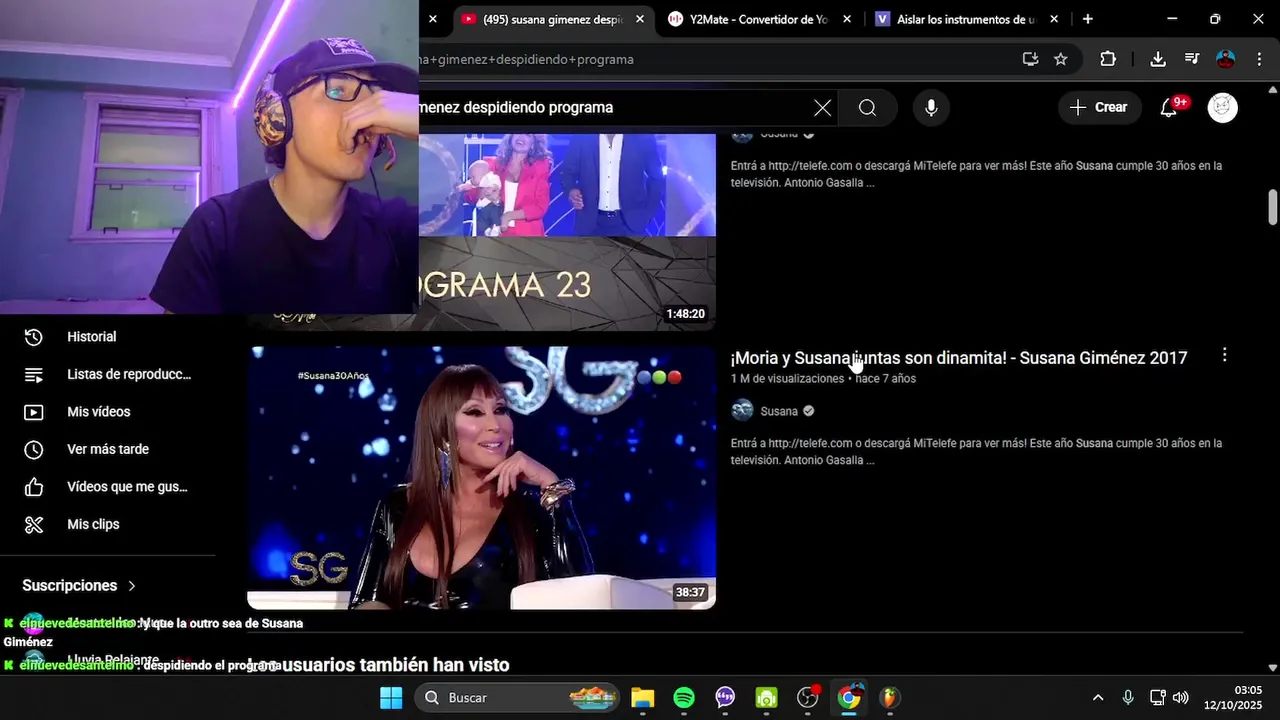This screenshot has width=1280, height=720.
Task: Install page as app icon in address bar
Action: pos(1030,59)
